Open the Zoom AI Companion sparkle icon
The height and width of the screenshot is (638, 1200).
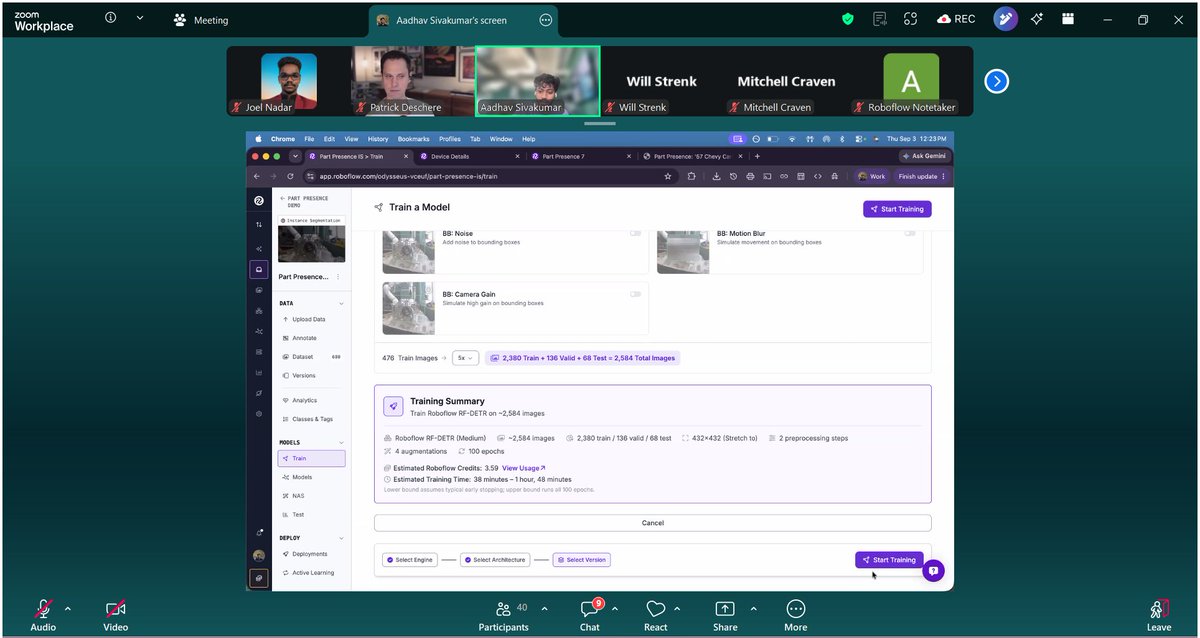click(x=1038, y=19)
